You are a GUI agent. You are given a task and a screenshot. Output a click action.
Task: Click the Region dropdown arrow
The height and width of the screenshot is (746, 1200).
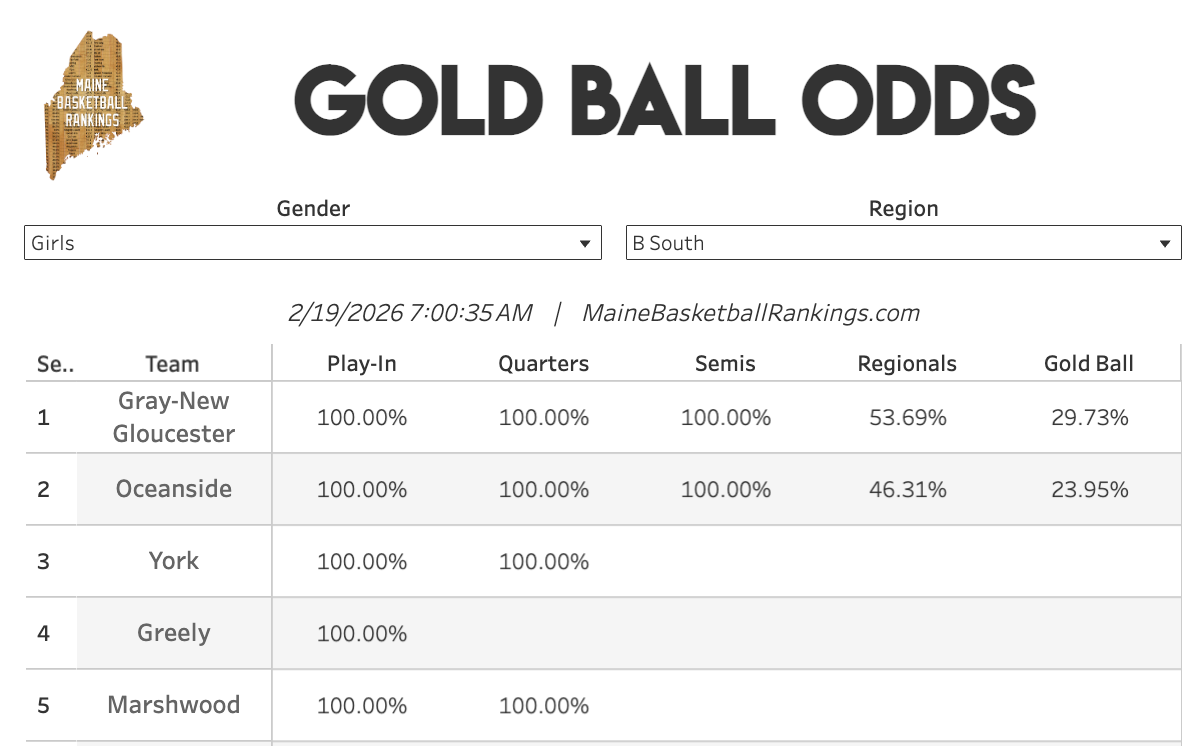click(1164, 244)
